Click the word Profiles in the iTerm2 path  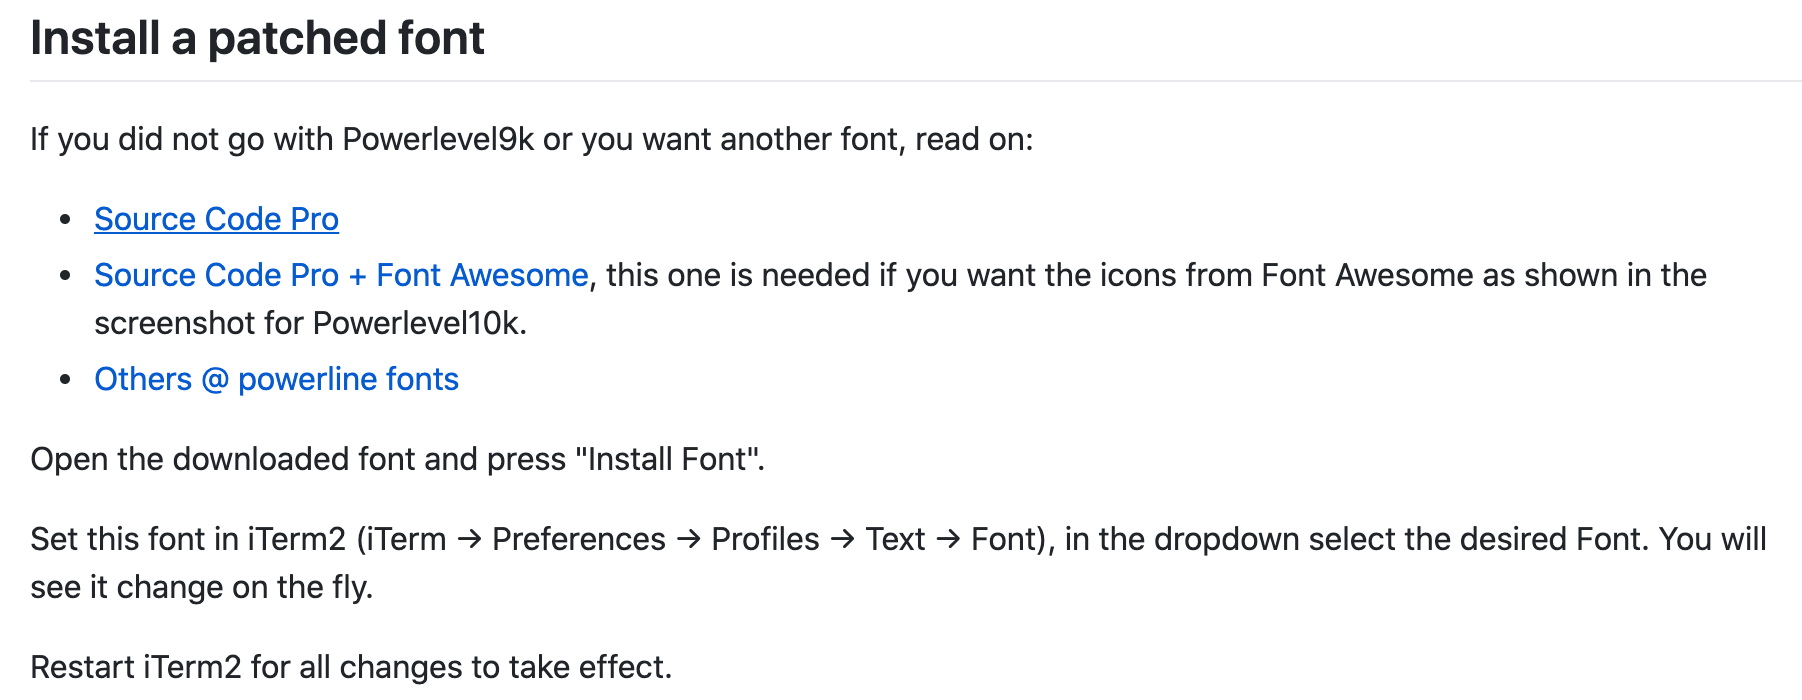(x=765, y=539)
